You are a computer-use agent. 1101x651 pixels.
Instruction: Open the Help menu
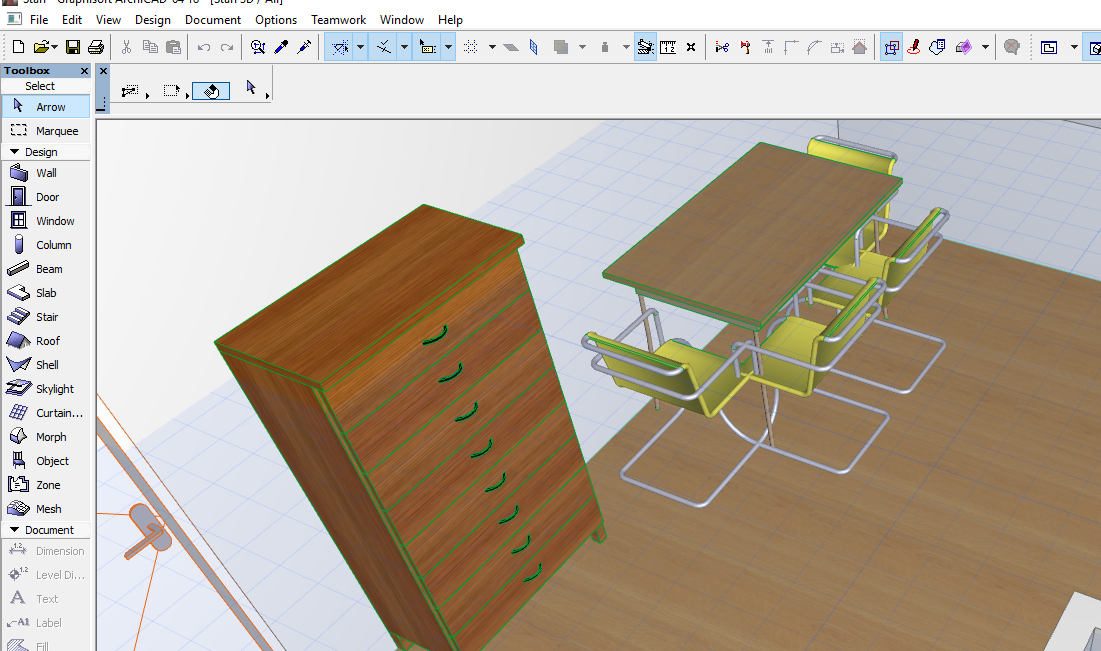click(x=450, y=20)
